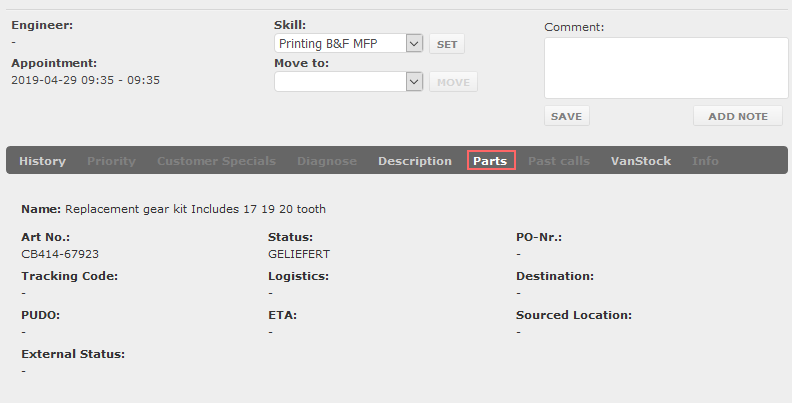Focus the Comment text area

pyautogui.click(x=666, y=68)
